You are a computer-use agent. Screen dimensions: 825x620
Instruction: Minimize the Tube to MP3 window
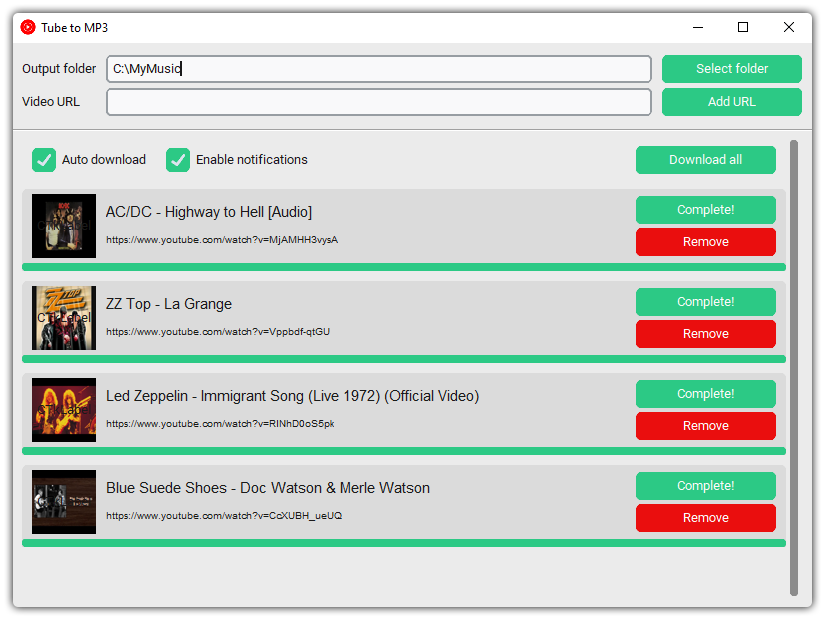click(698, 27)
